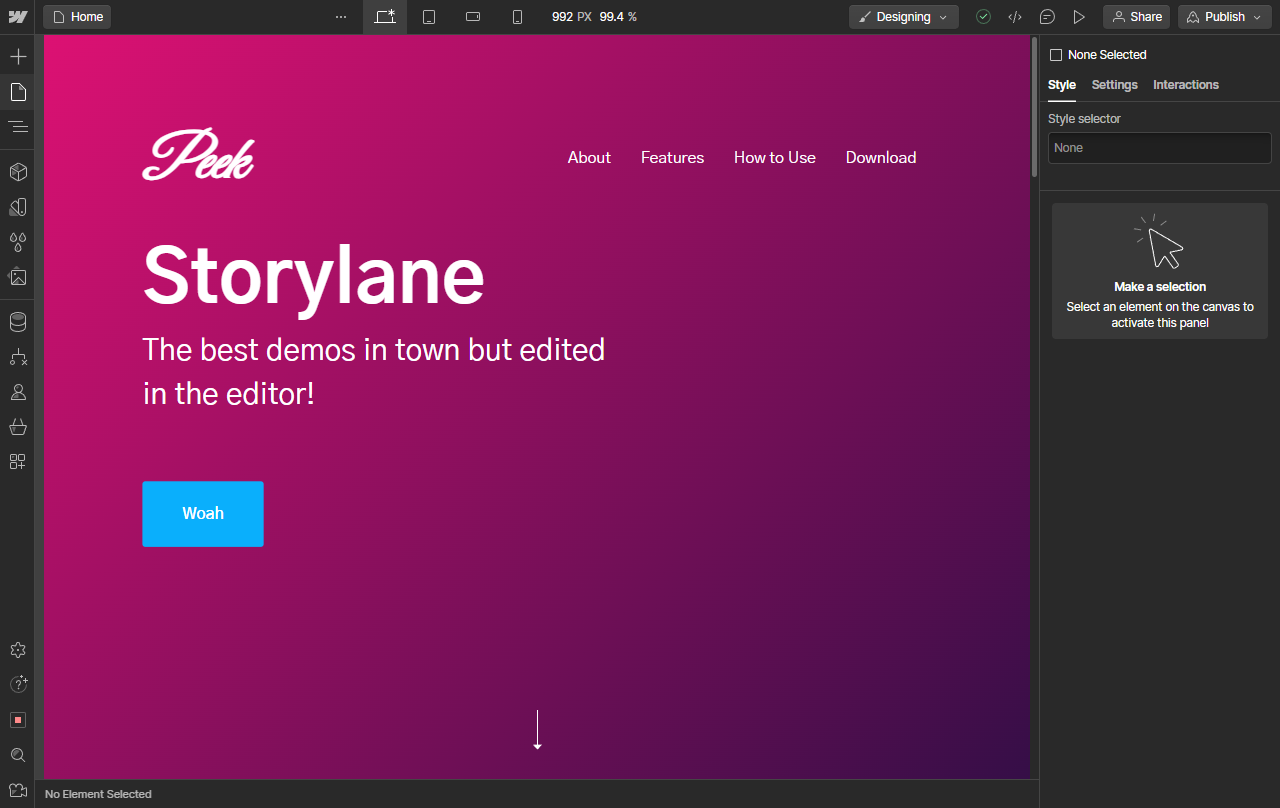Select the Peek logo on canvas
Screen dimensions: 1280x808
tap(198, 154)
